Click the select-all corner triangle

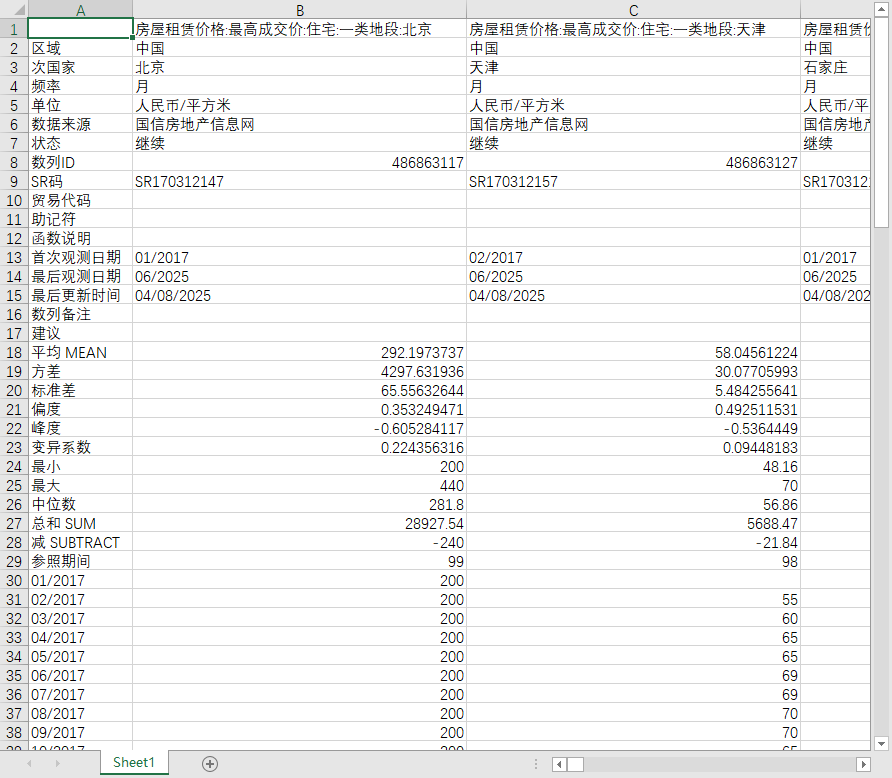pos(19,10)
